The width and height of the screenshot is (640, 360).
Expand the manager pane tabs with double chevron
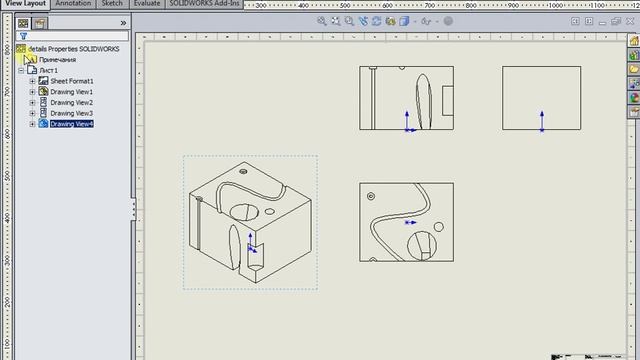click(123, 23)
